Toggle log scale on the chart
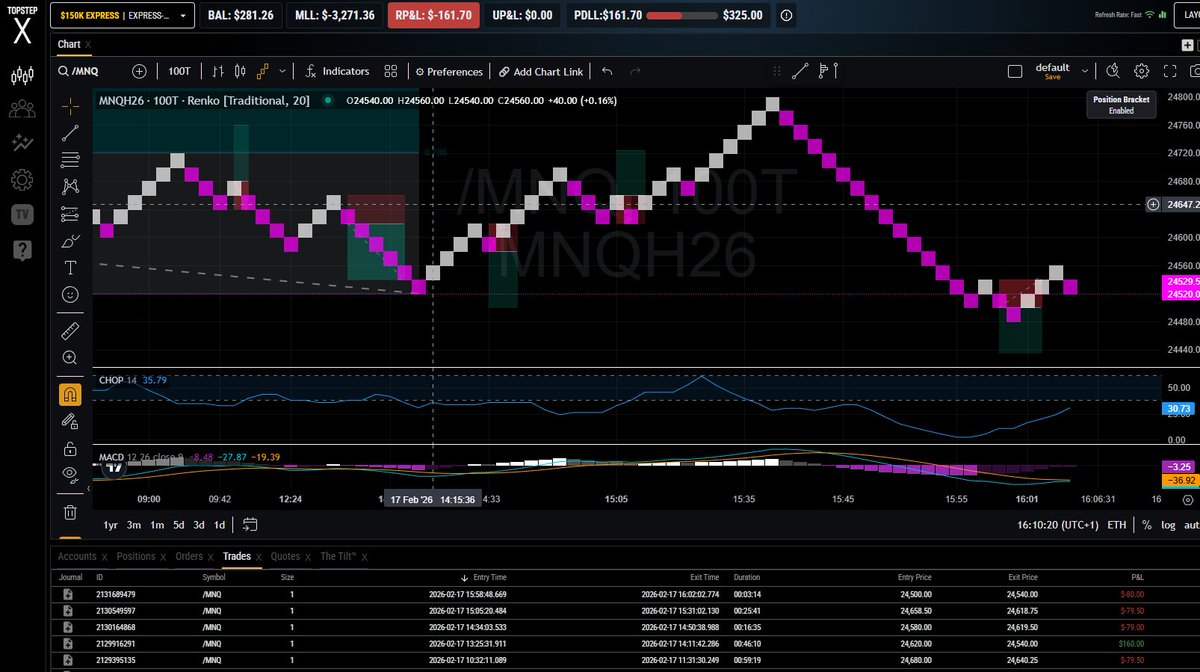This screenshot has height=672, width=1200. pos(1168,523)
